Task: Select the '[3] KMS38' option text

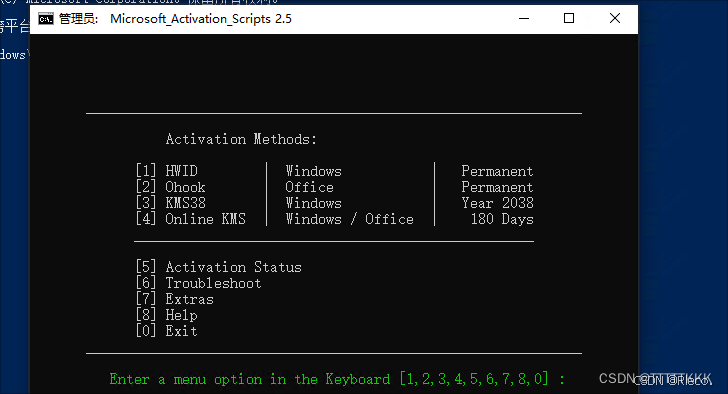Action: [170, 203]
